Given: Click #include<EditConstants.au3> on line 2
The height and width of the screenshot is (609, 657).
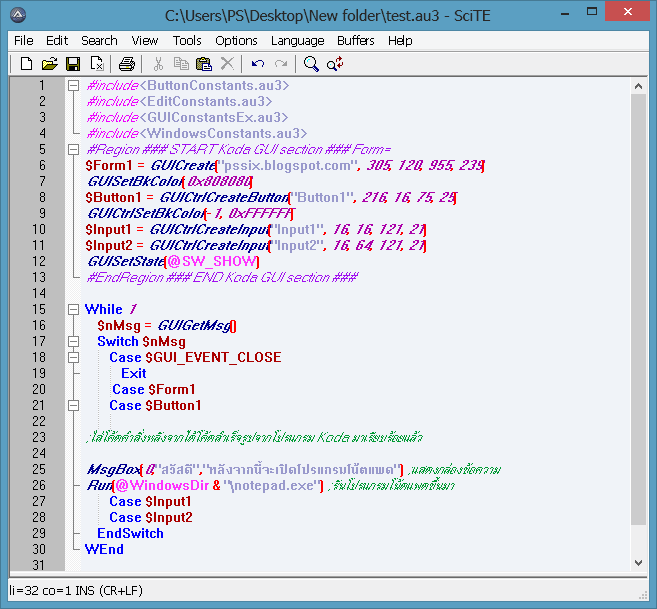Looking at the screenshot, I should tap(179, 101).
